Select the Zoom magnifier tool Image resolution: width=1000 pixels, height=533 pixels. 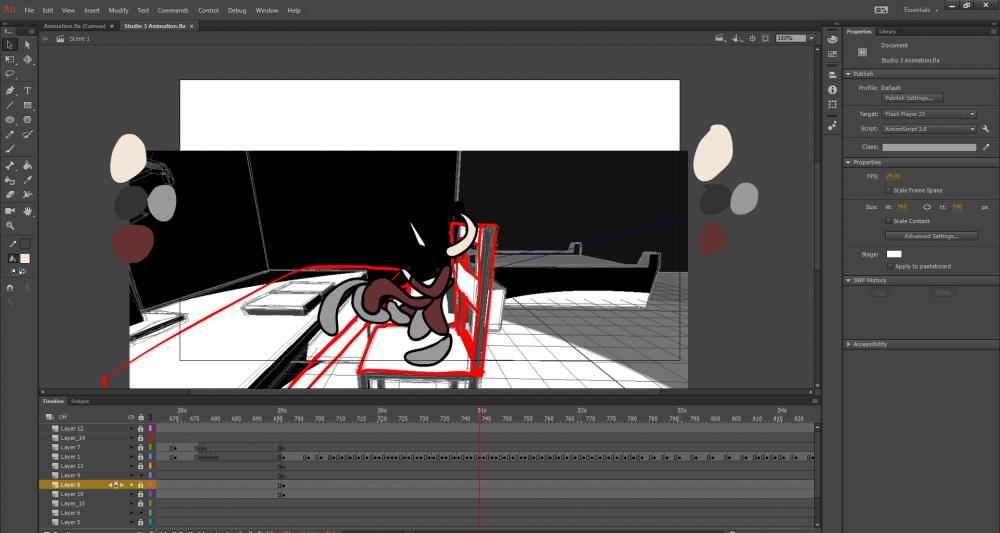[x=10, y=226]
